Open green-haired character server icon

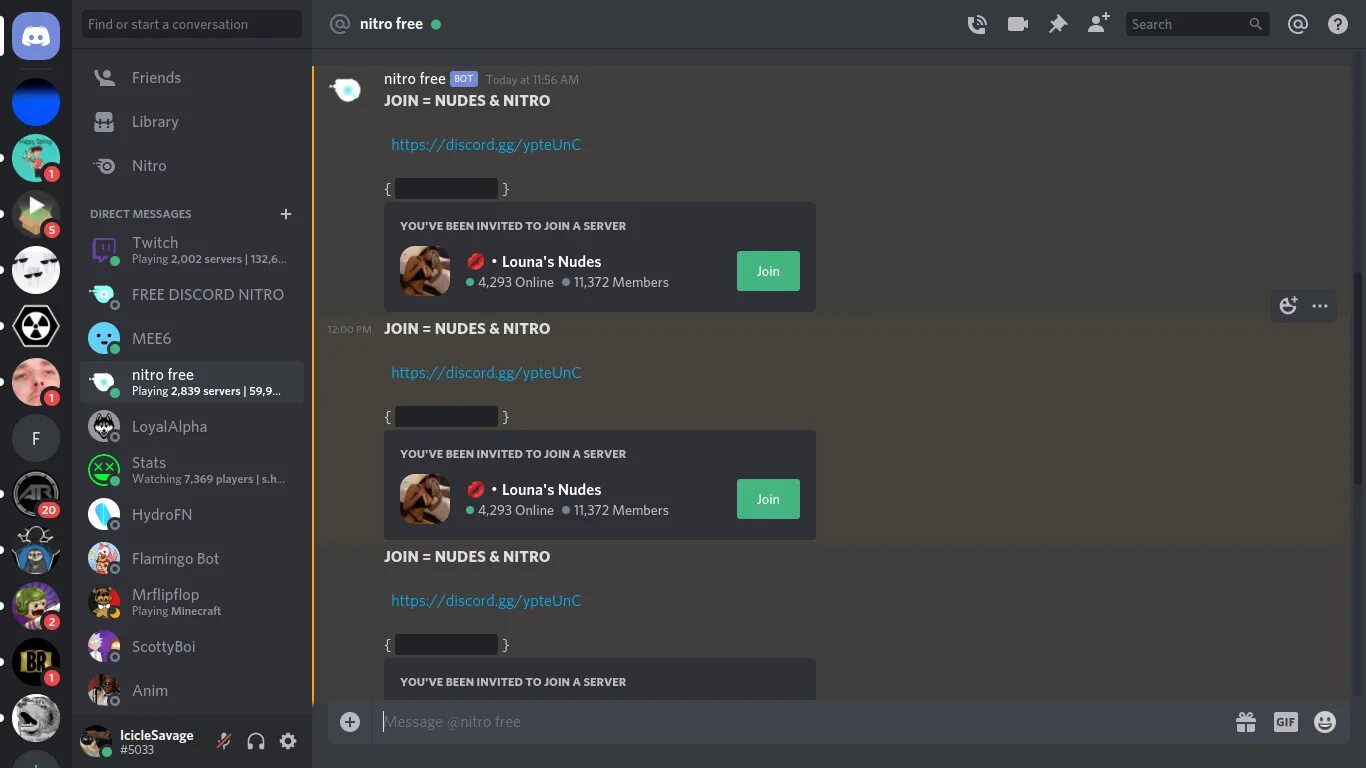(36, 606)
